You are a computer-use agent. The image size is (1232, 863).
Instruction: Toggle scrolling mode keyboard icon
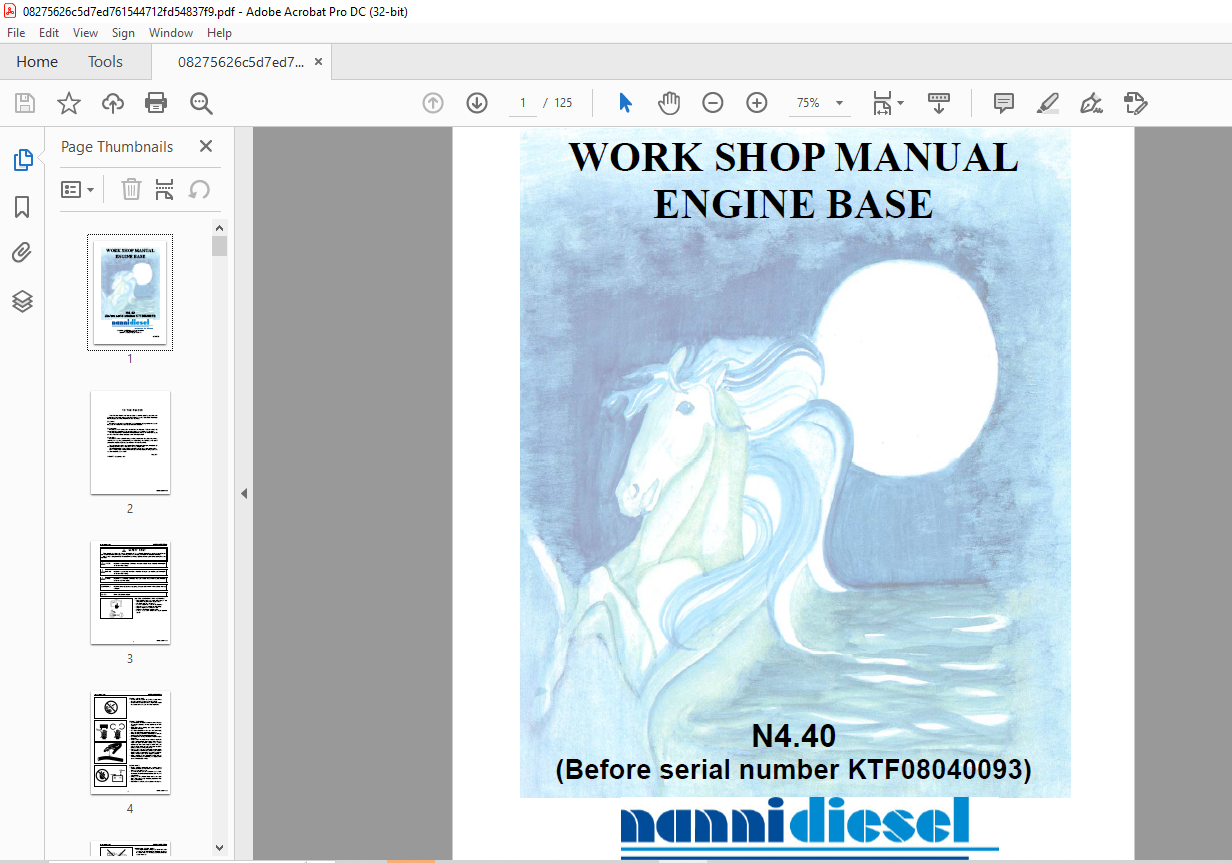[x=939, y=103]
